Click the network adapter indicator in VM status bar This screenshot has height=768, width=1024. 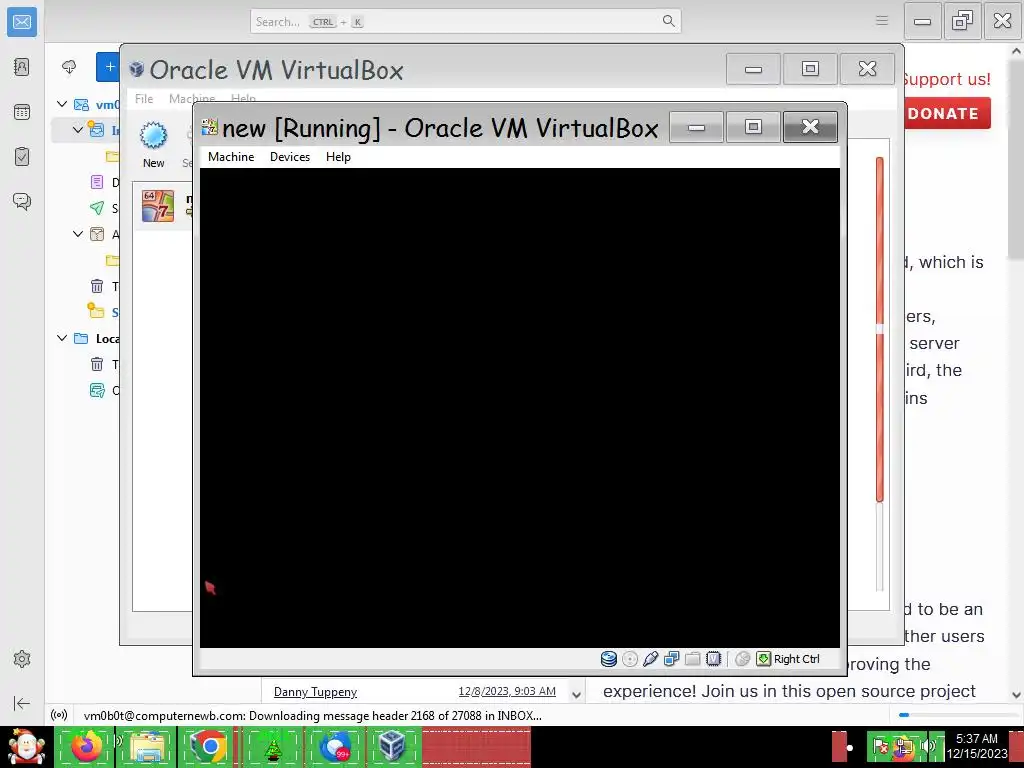[671, 659]
